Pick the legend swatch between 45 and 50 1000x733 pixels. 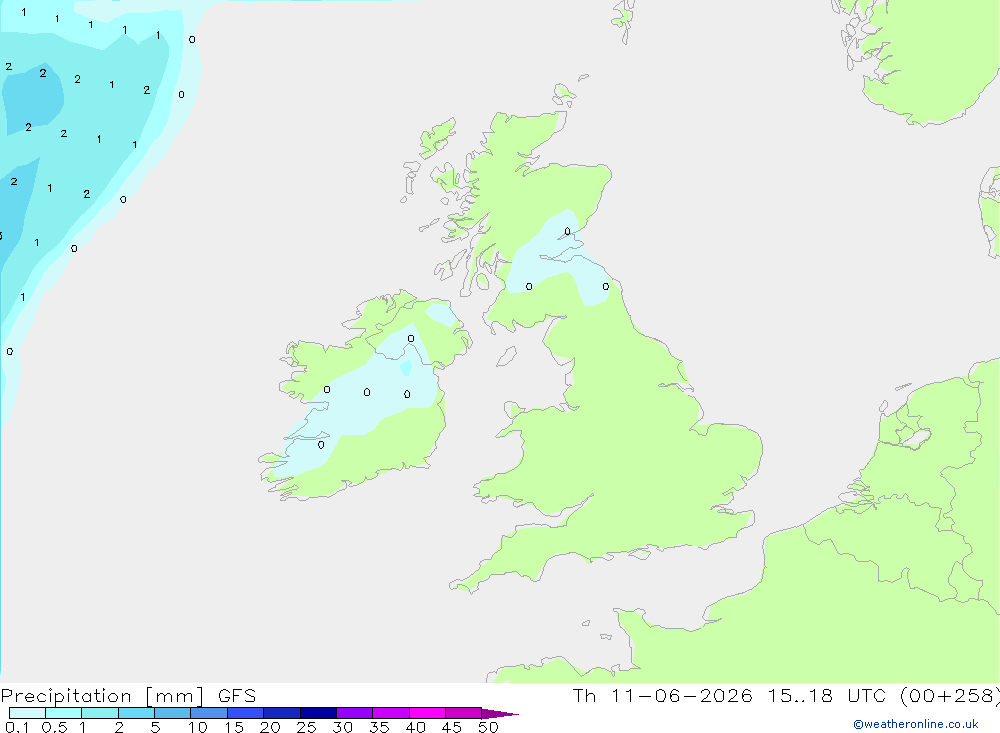click(463, 713)
